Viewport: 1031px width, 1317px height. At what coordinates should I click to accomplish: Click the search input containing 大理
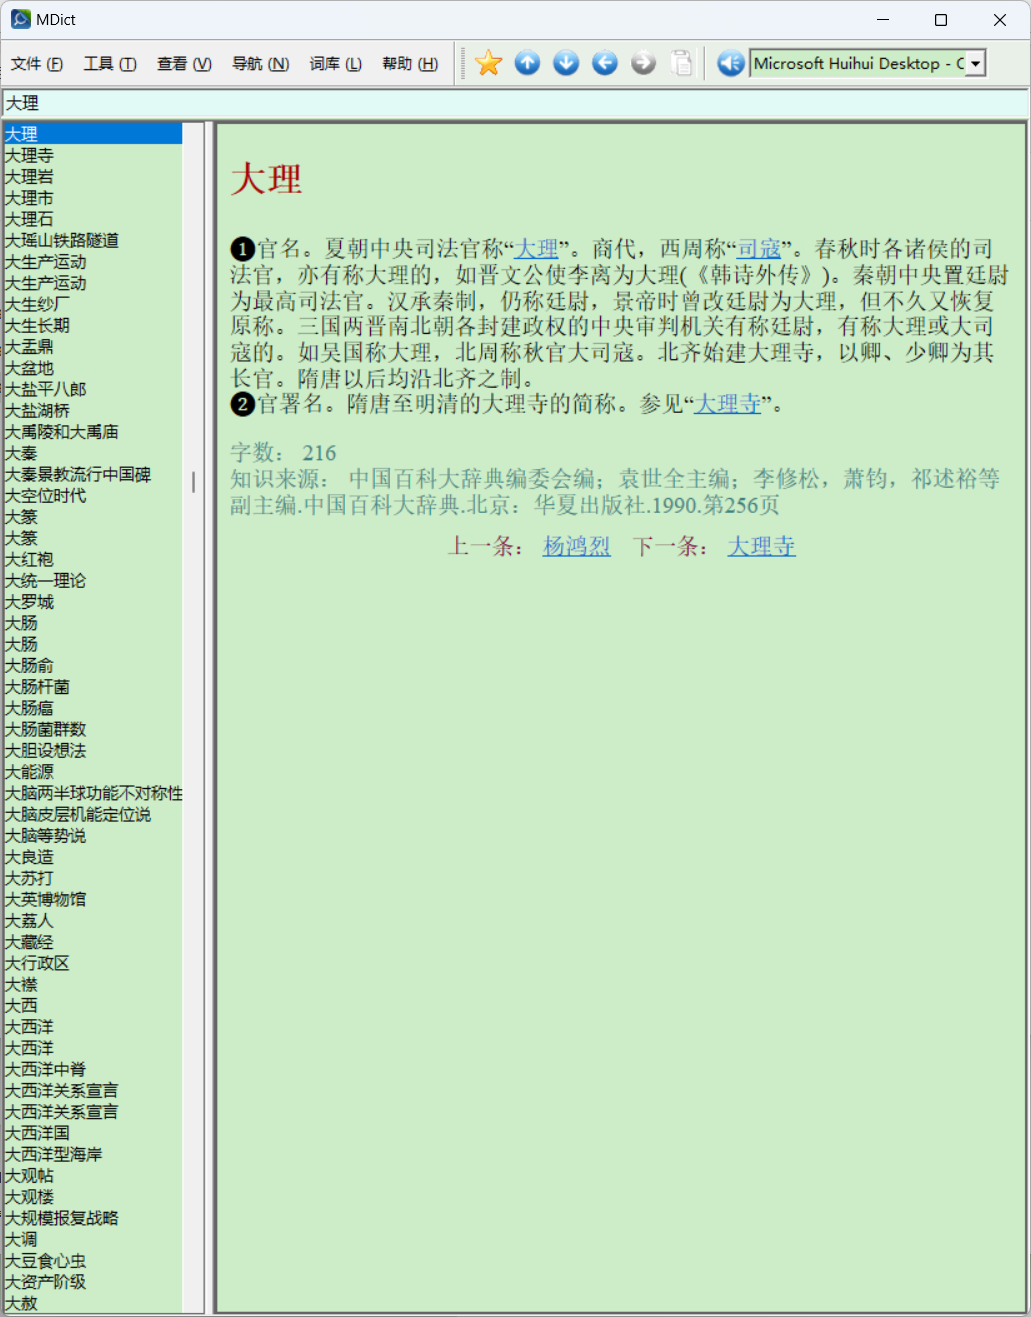click(x=515, y=103)
